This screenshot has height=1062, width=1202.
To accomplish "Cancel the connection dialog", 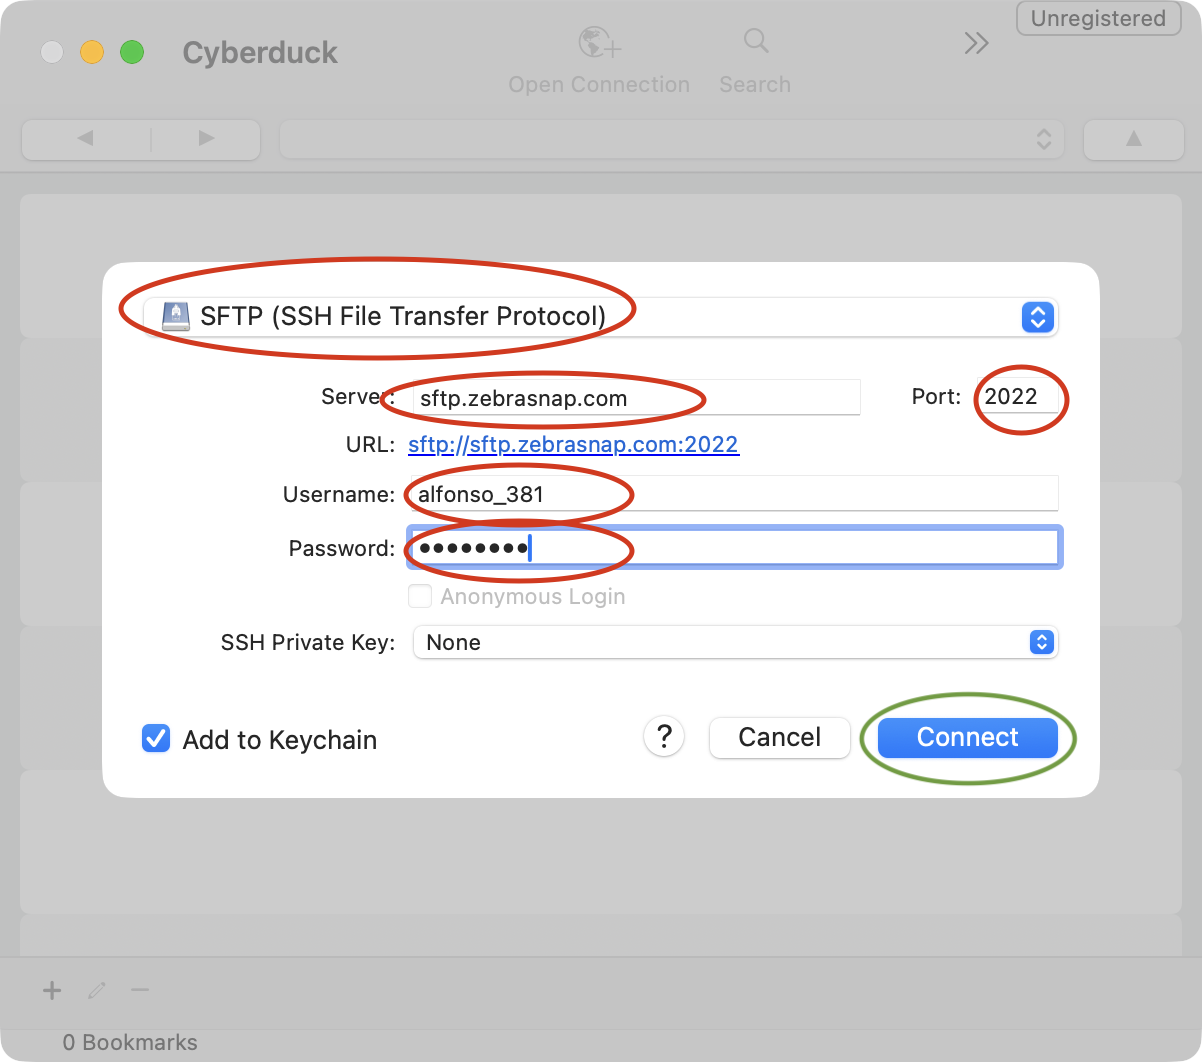I will (779, 737).
